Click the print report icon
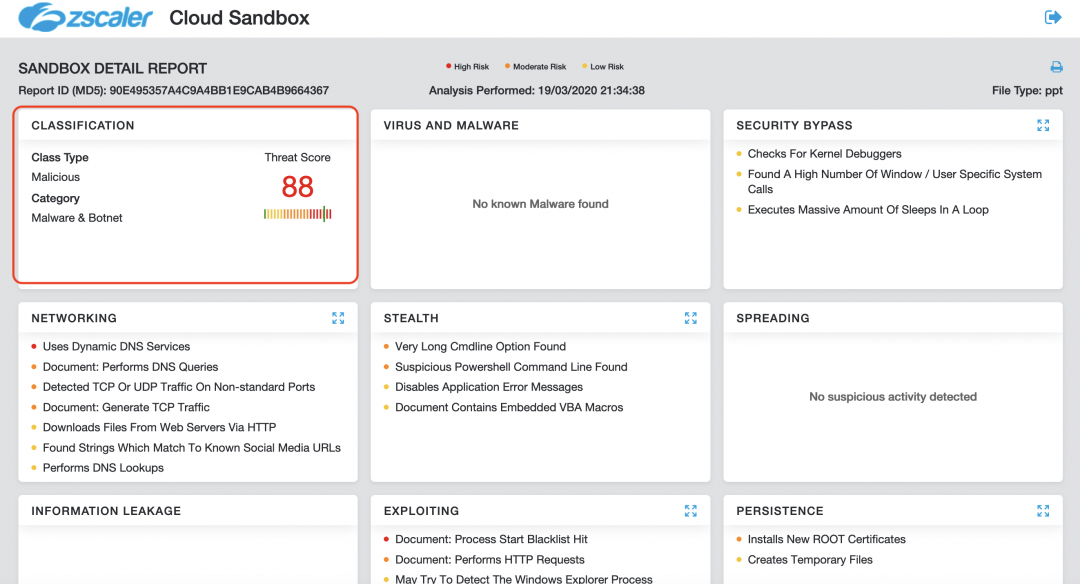The image size is (1080, 584). tap(1056, 67)
